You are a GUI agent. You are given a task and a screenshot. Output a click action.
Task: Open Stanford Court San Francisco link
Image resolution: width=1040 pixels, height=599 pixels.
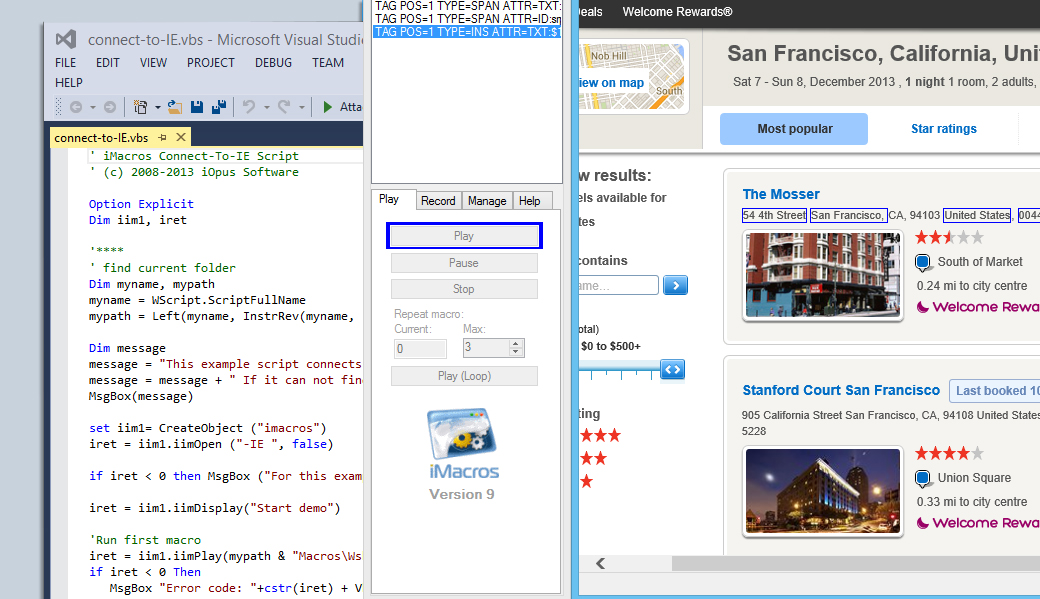coord(841,390)
